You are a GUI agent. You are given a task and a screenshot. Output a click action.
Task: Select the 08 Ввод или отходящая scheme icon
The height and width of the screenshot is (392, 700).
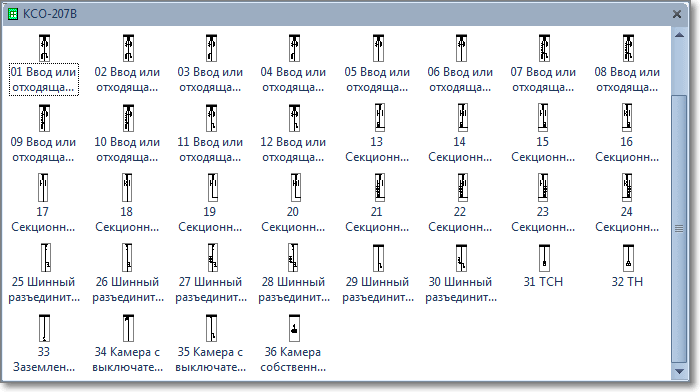pos(628,48)
